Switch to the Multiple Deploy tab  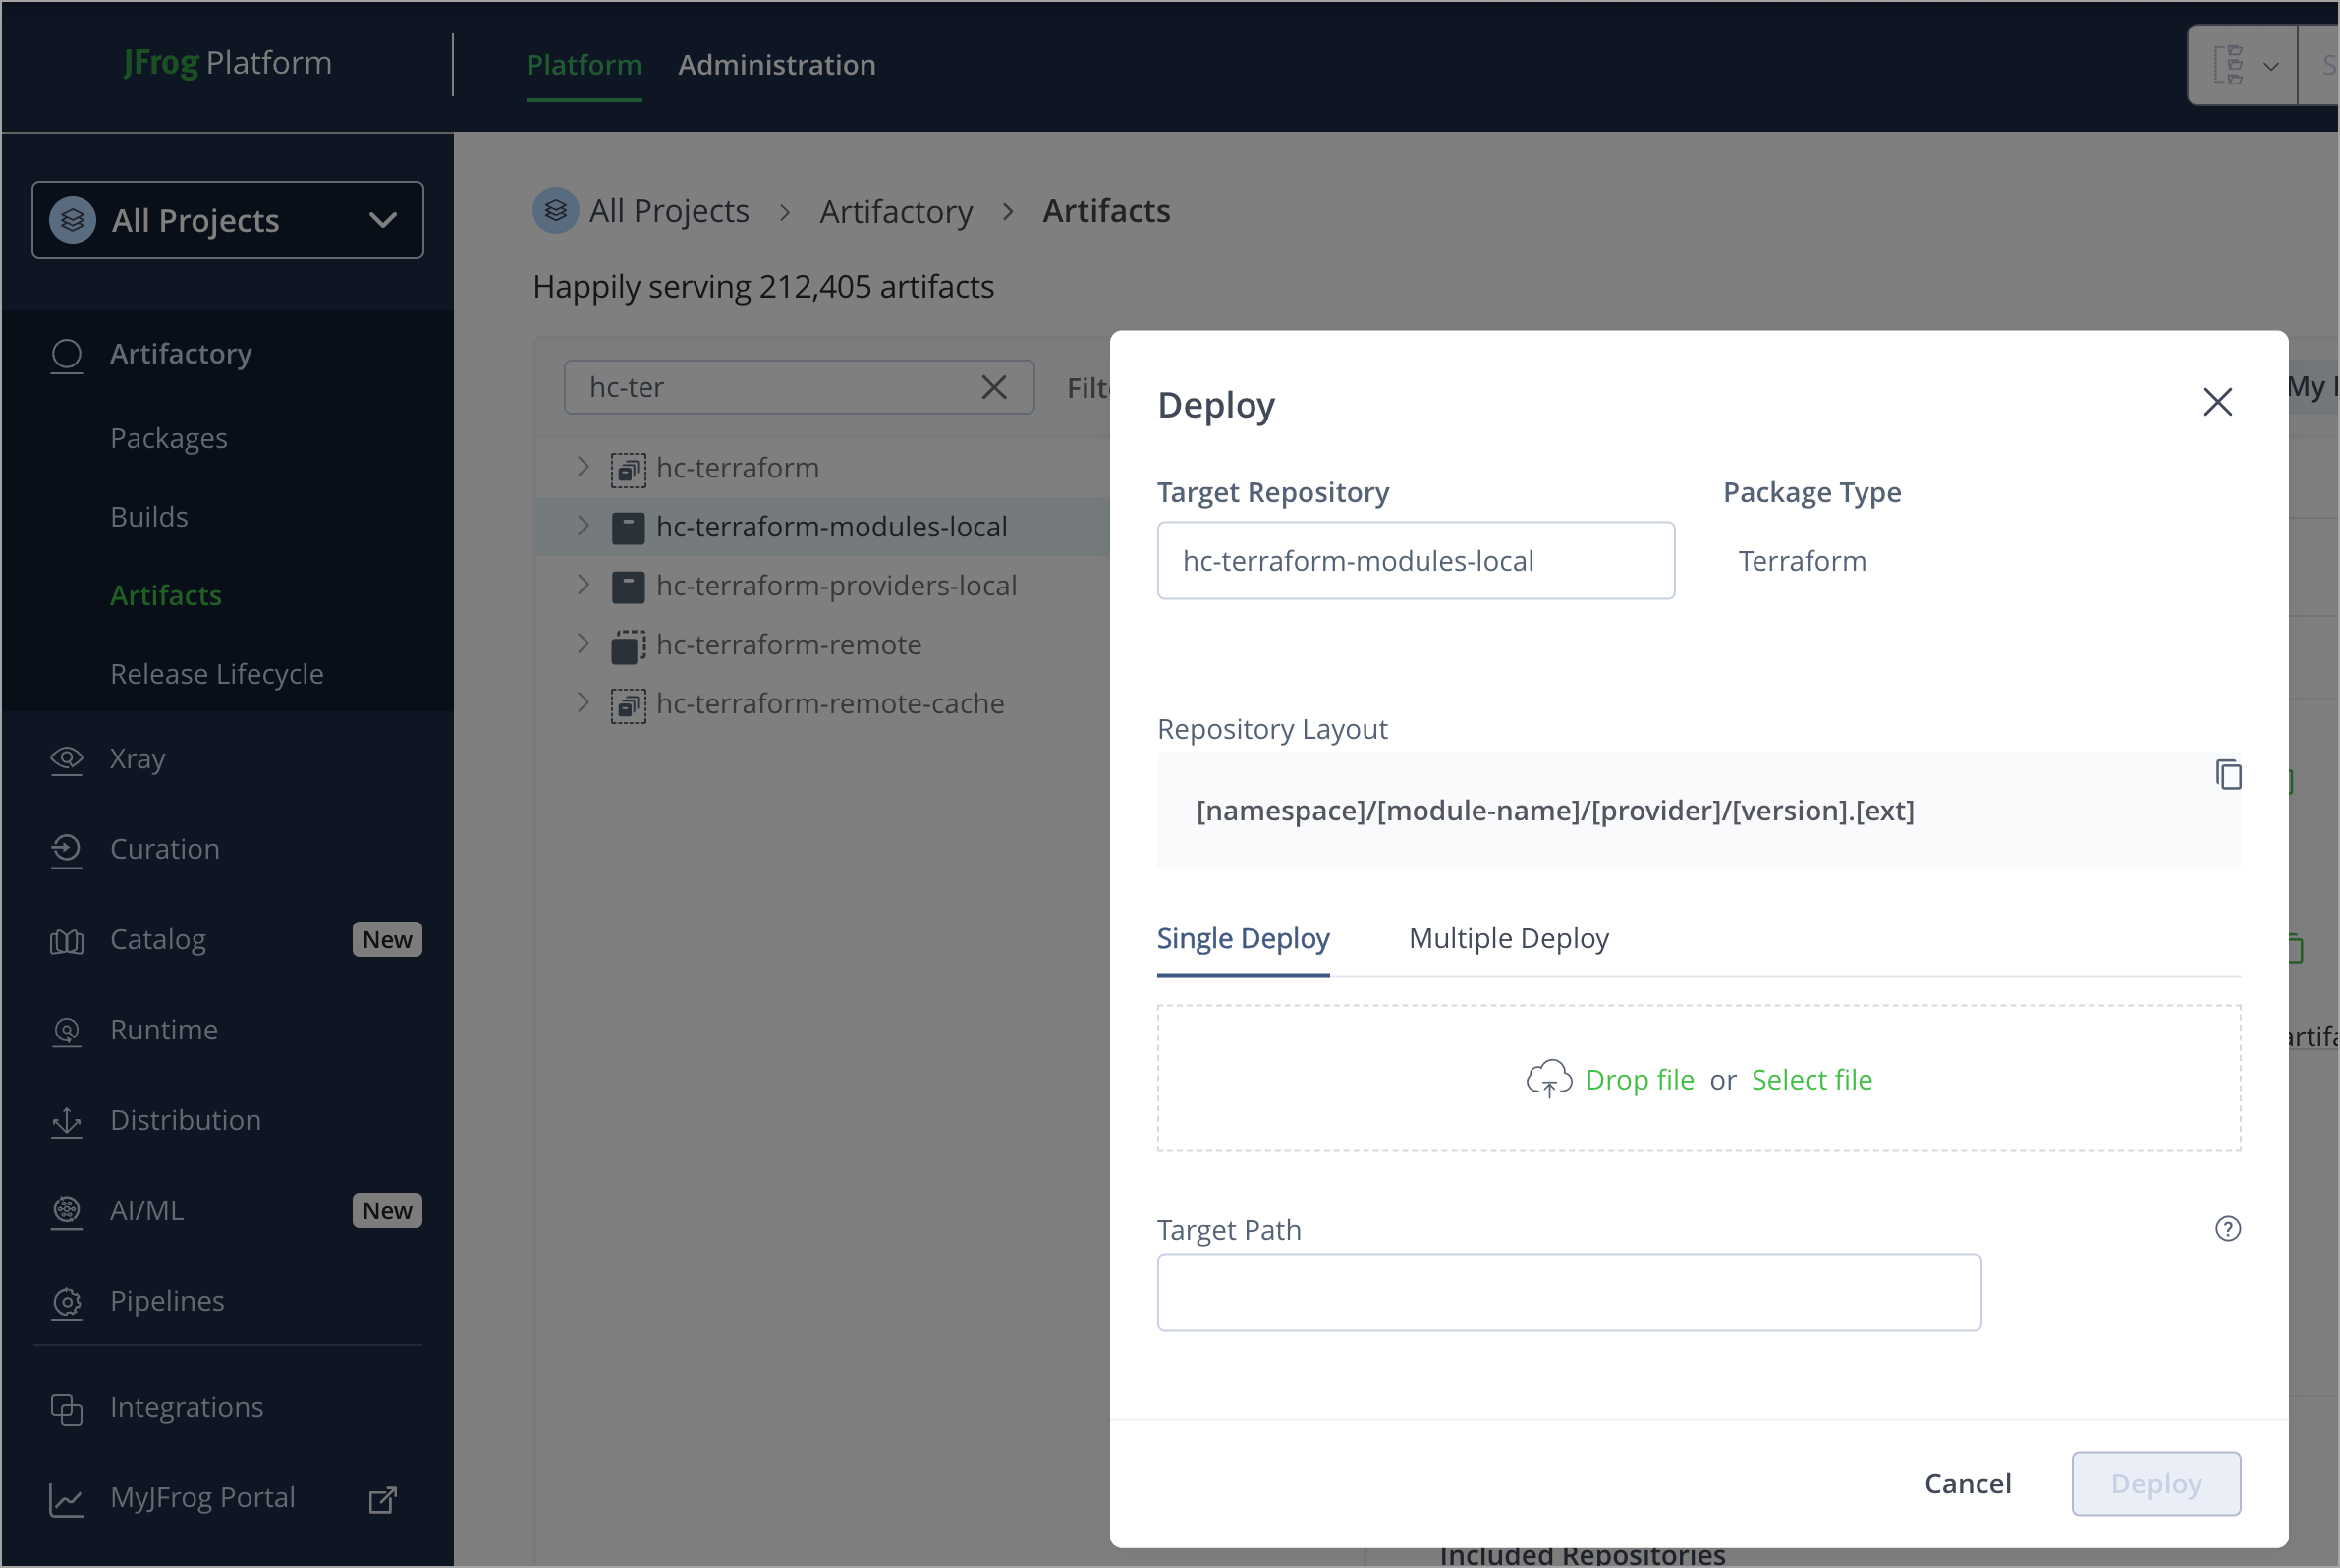pos(1508,938)
